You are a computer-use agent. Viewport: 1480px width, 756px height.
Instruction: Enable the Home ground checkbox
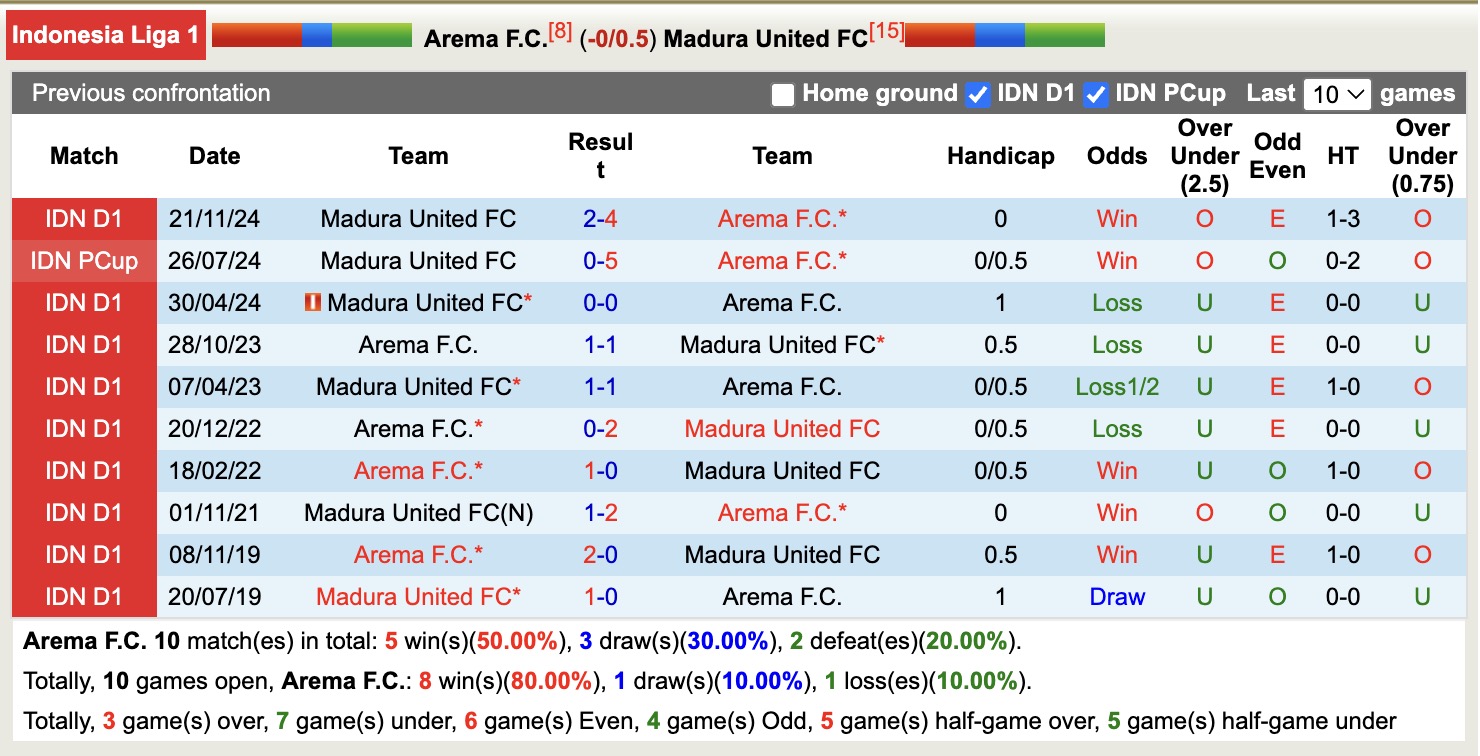(784, 93)
